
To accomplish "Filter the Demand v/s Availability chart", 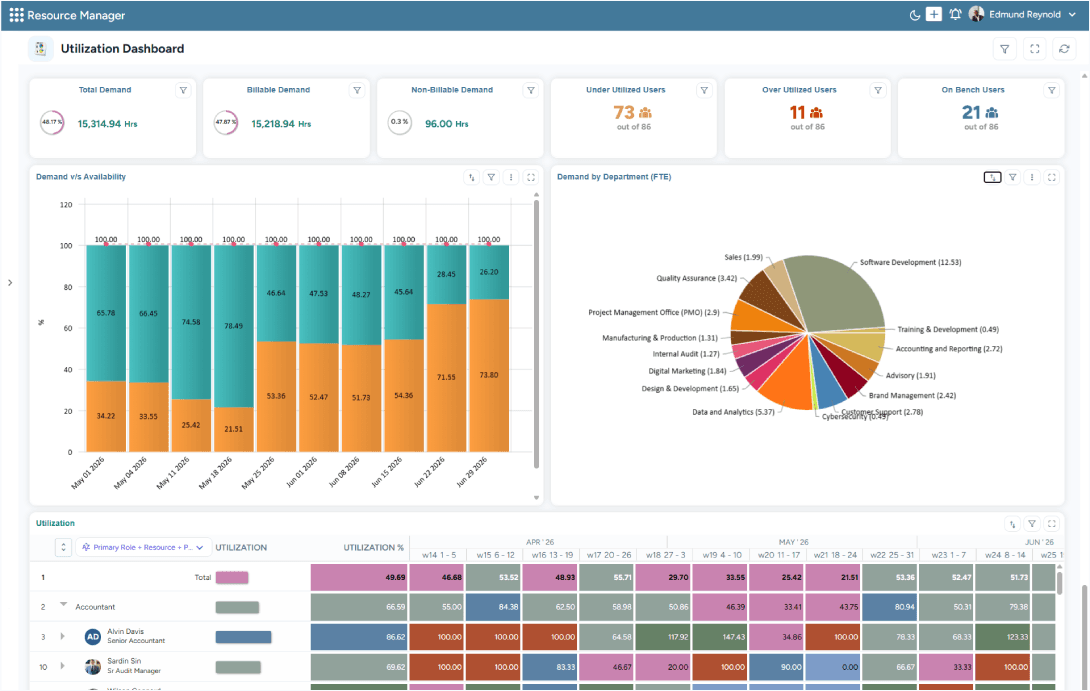I will point(491,177).
